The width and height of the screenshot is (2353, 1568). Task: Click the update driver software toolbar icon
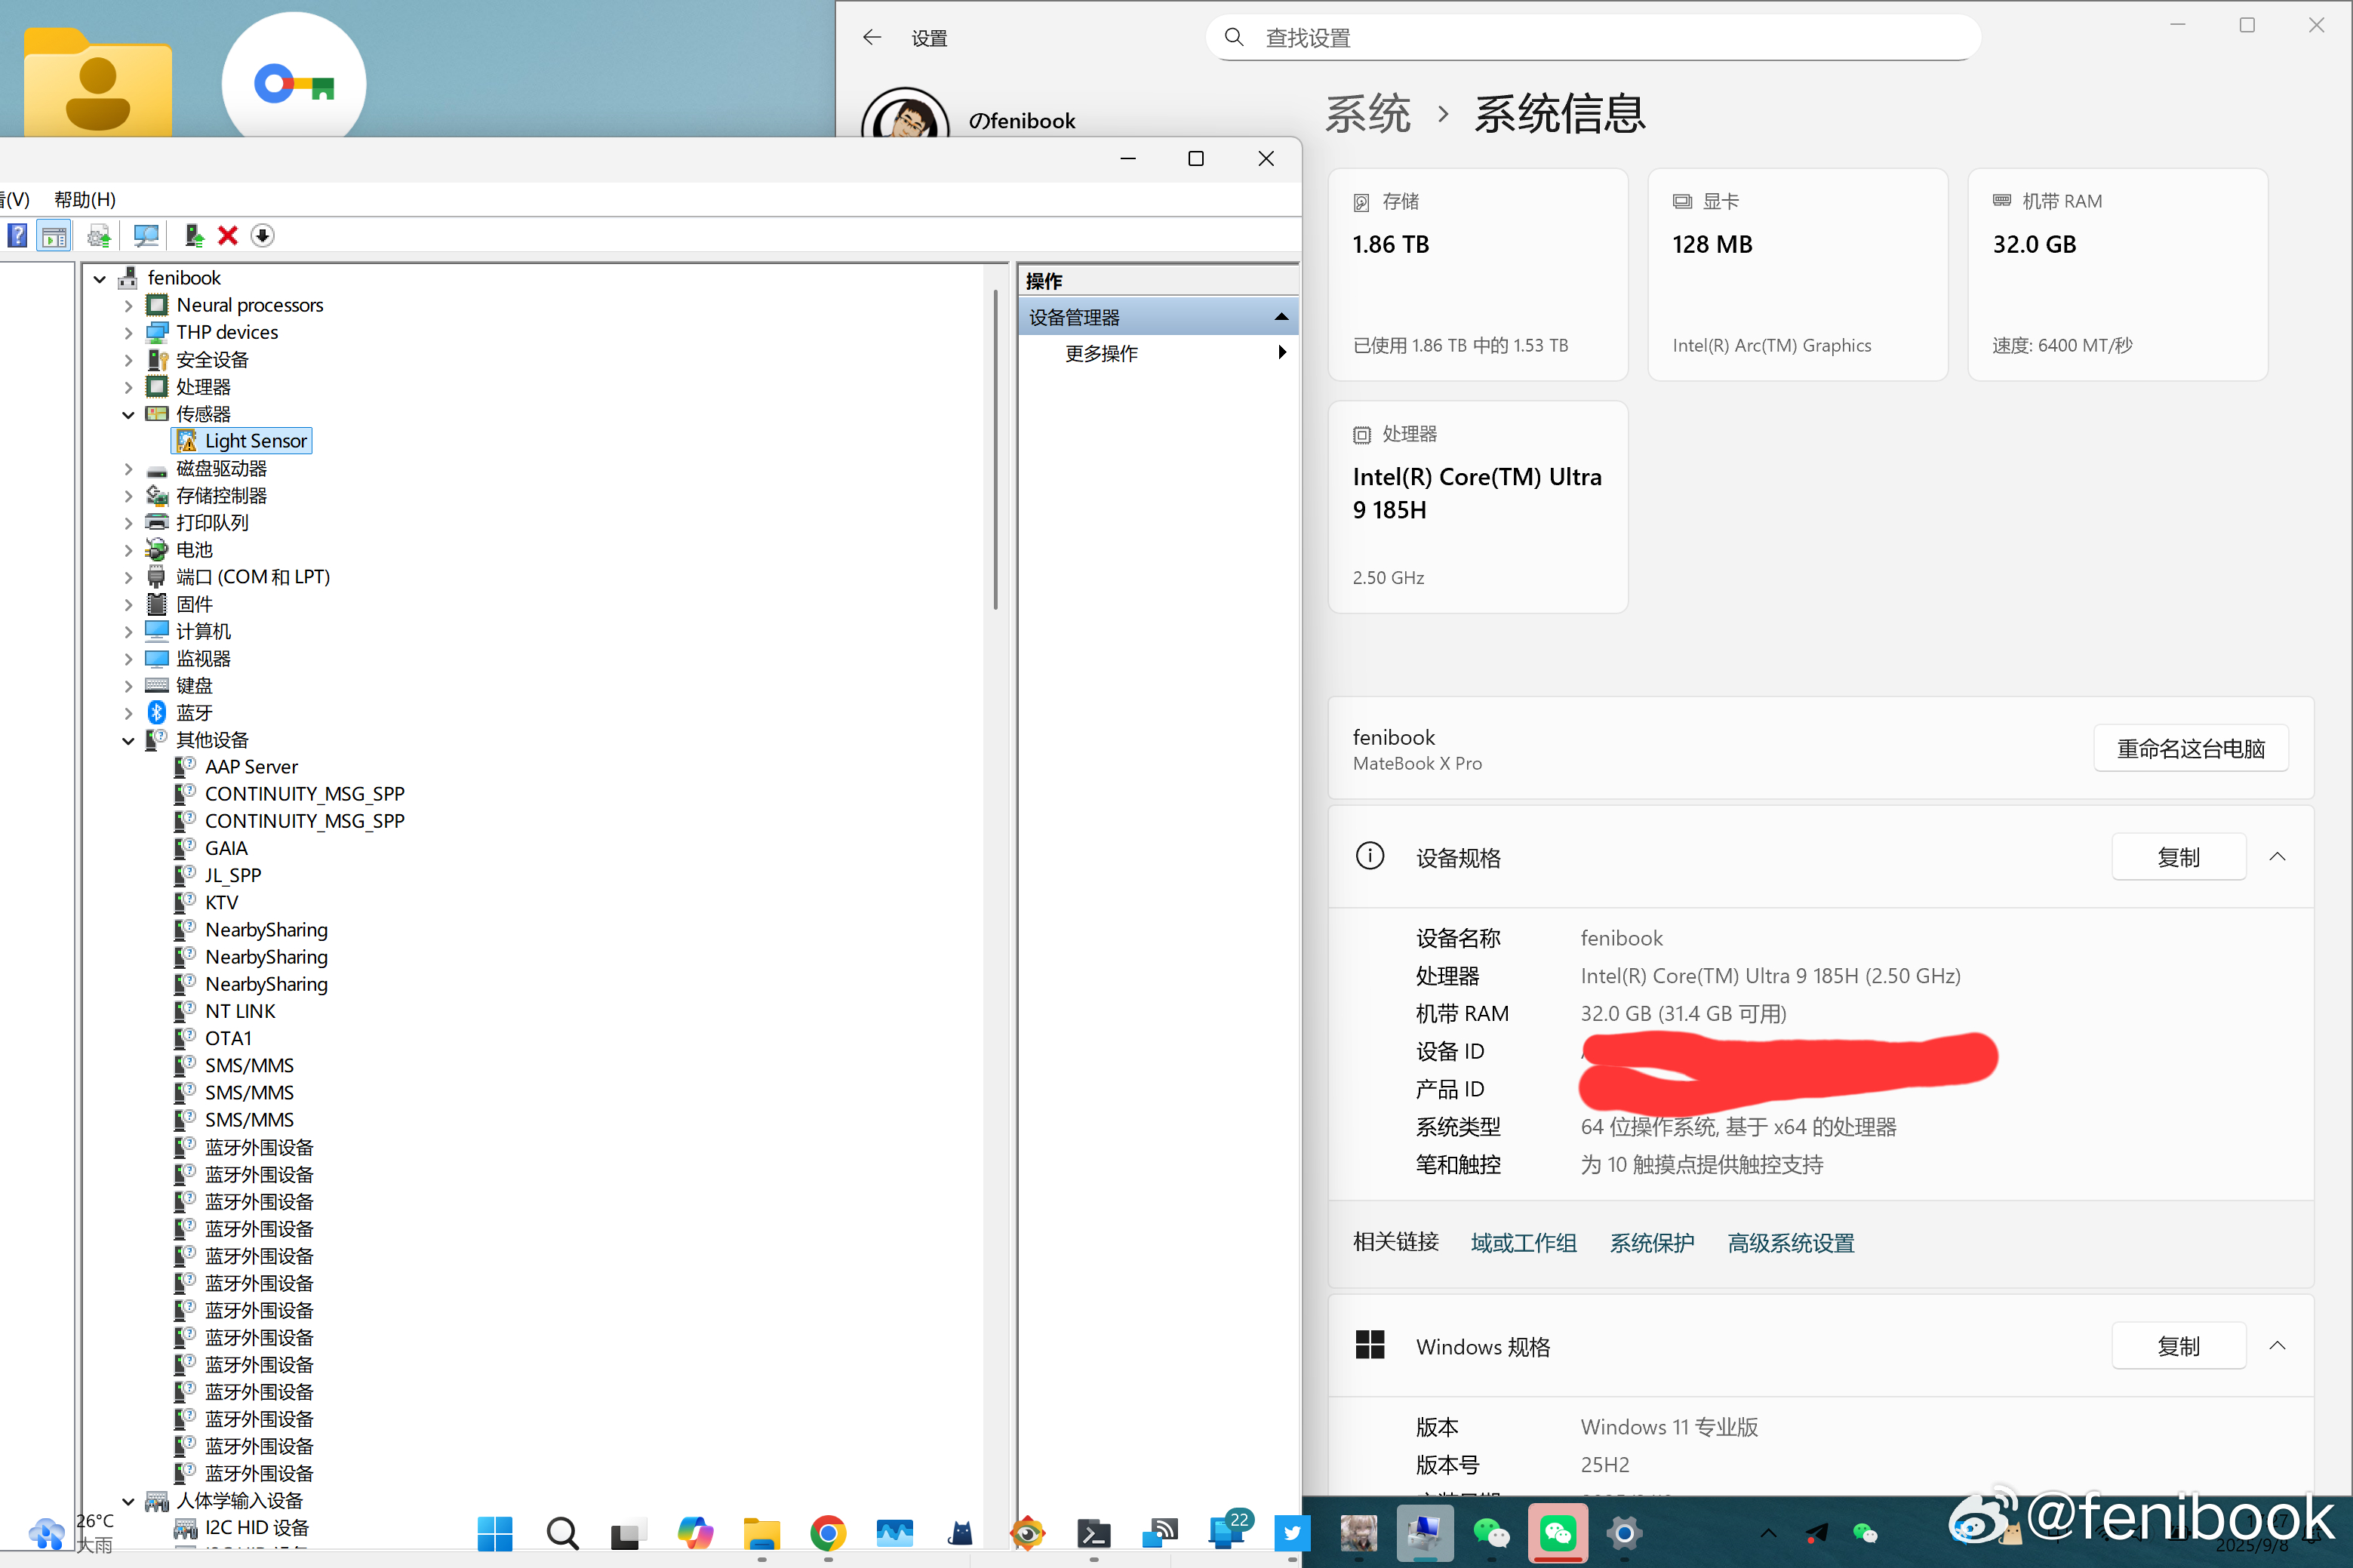98,236
